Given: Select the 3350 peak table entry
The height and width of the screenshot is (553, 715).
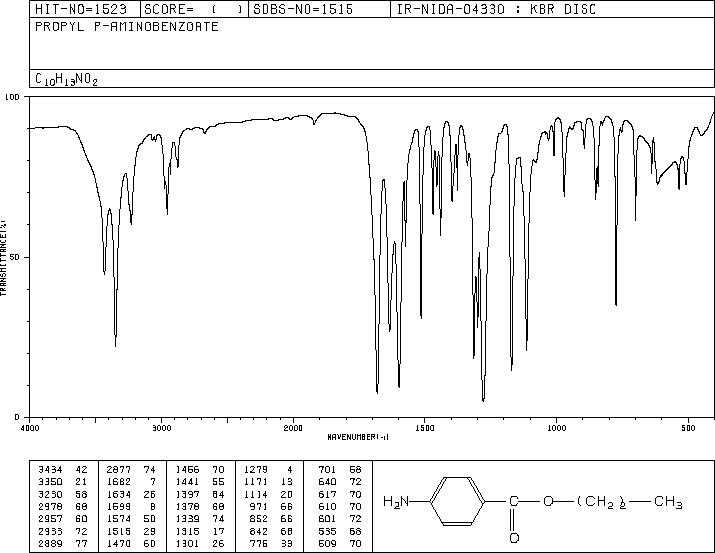Looking at the screenshot, I should click(62, 482).
